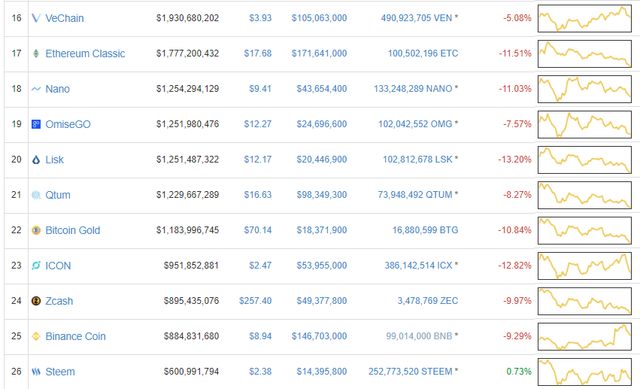Viewport: 640px width, 389px height.
Task: Click Steem price $2.38
Action: pos(260,371)
